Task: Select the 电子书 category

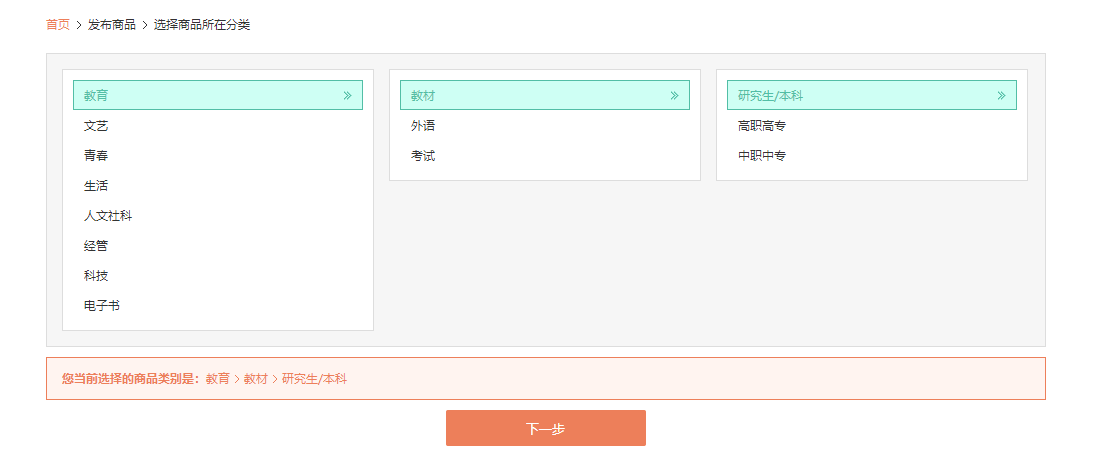Action: (x=102, y=306)
